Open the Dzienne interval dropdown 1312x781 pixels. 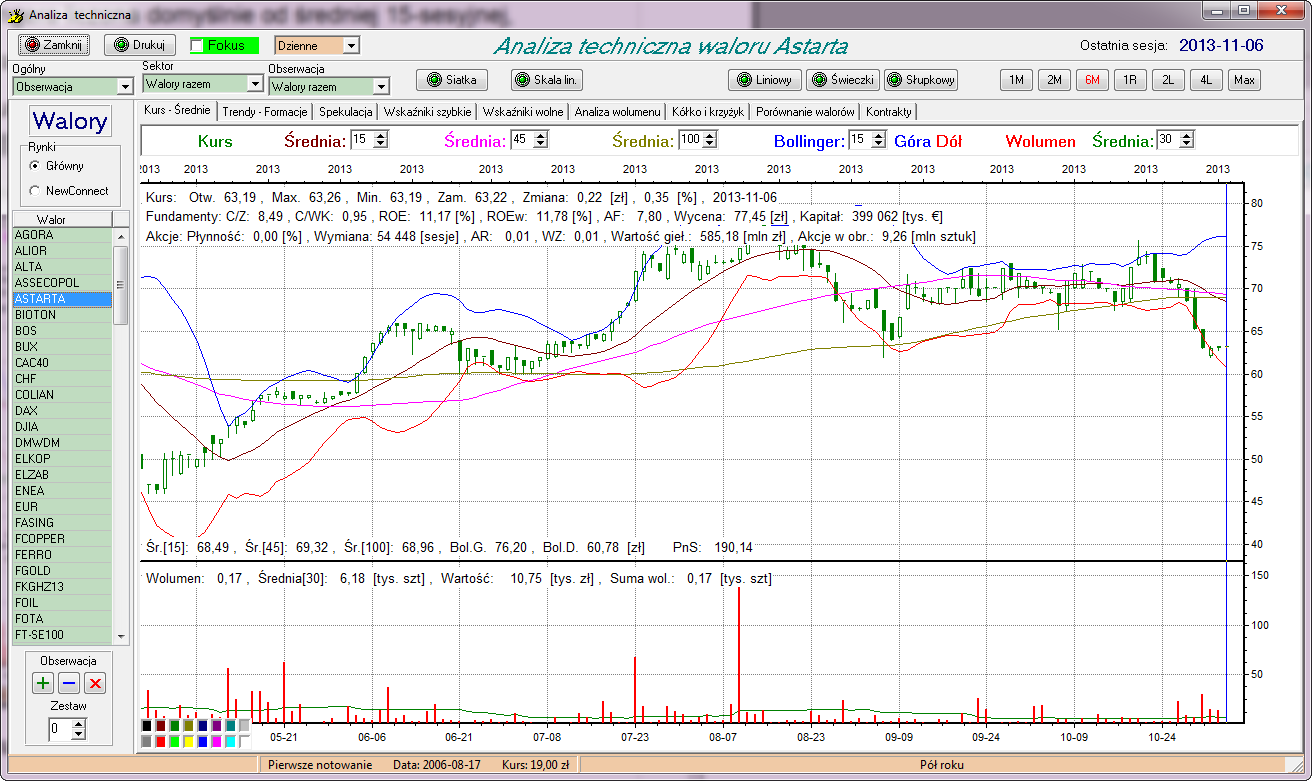click(350, 46)
